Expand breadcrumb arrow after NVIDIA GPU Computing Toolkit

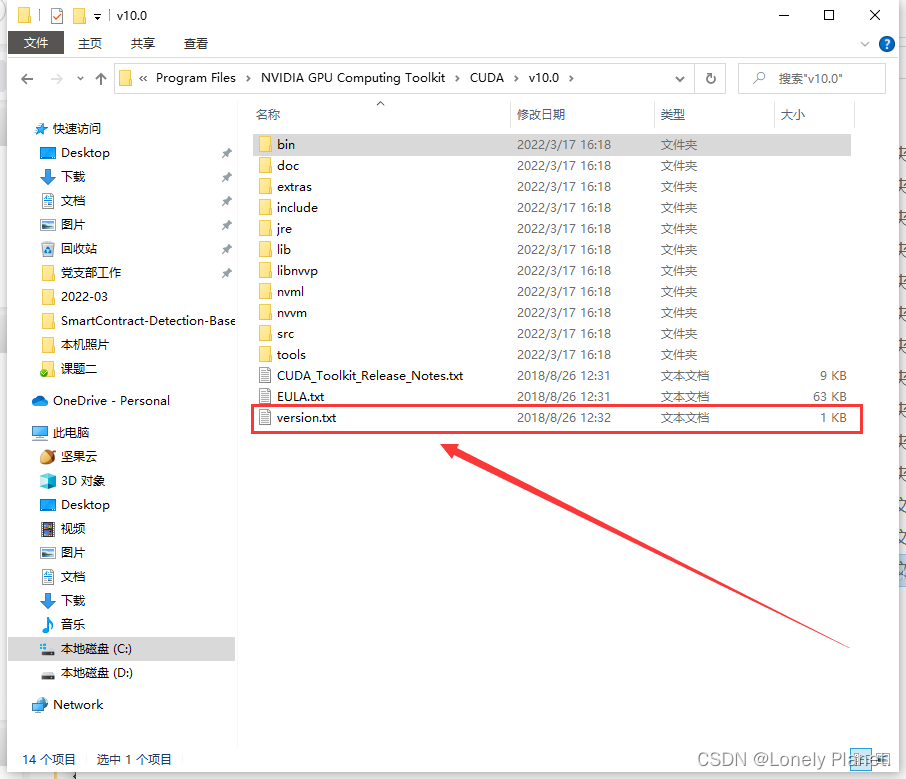(x=457, y=78)
